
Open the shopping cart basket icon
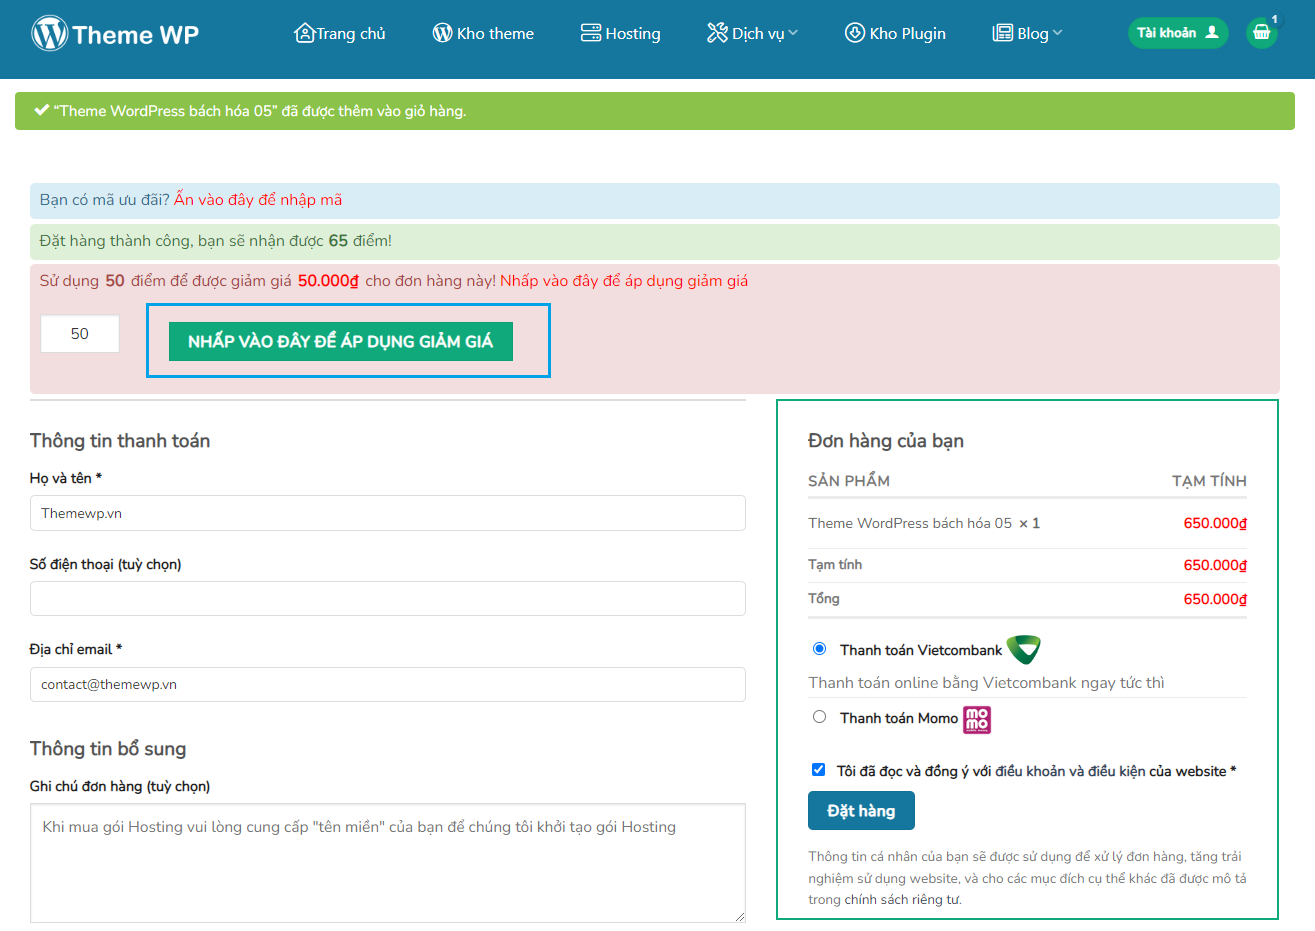point(1262,33)
